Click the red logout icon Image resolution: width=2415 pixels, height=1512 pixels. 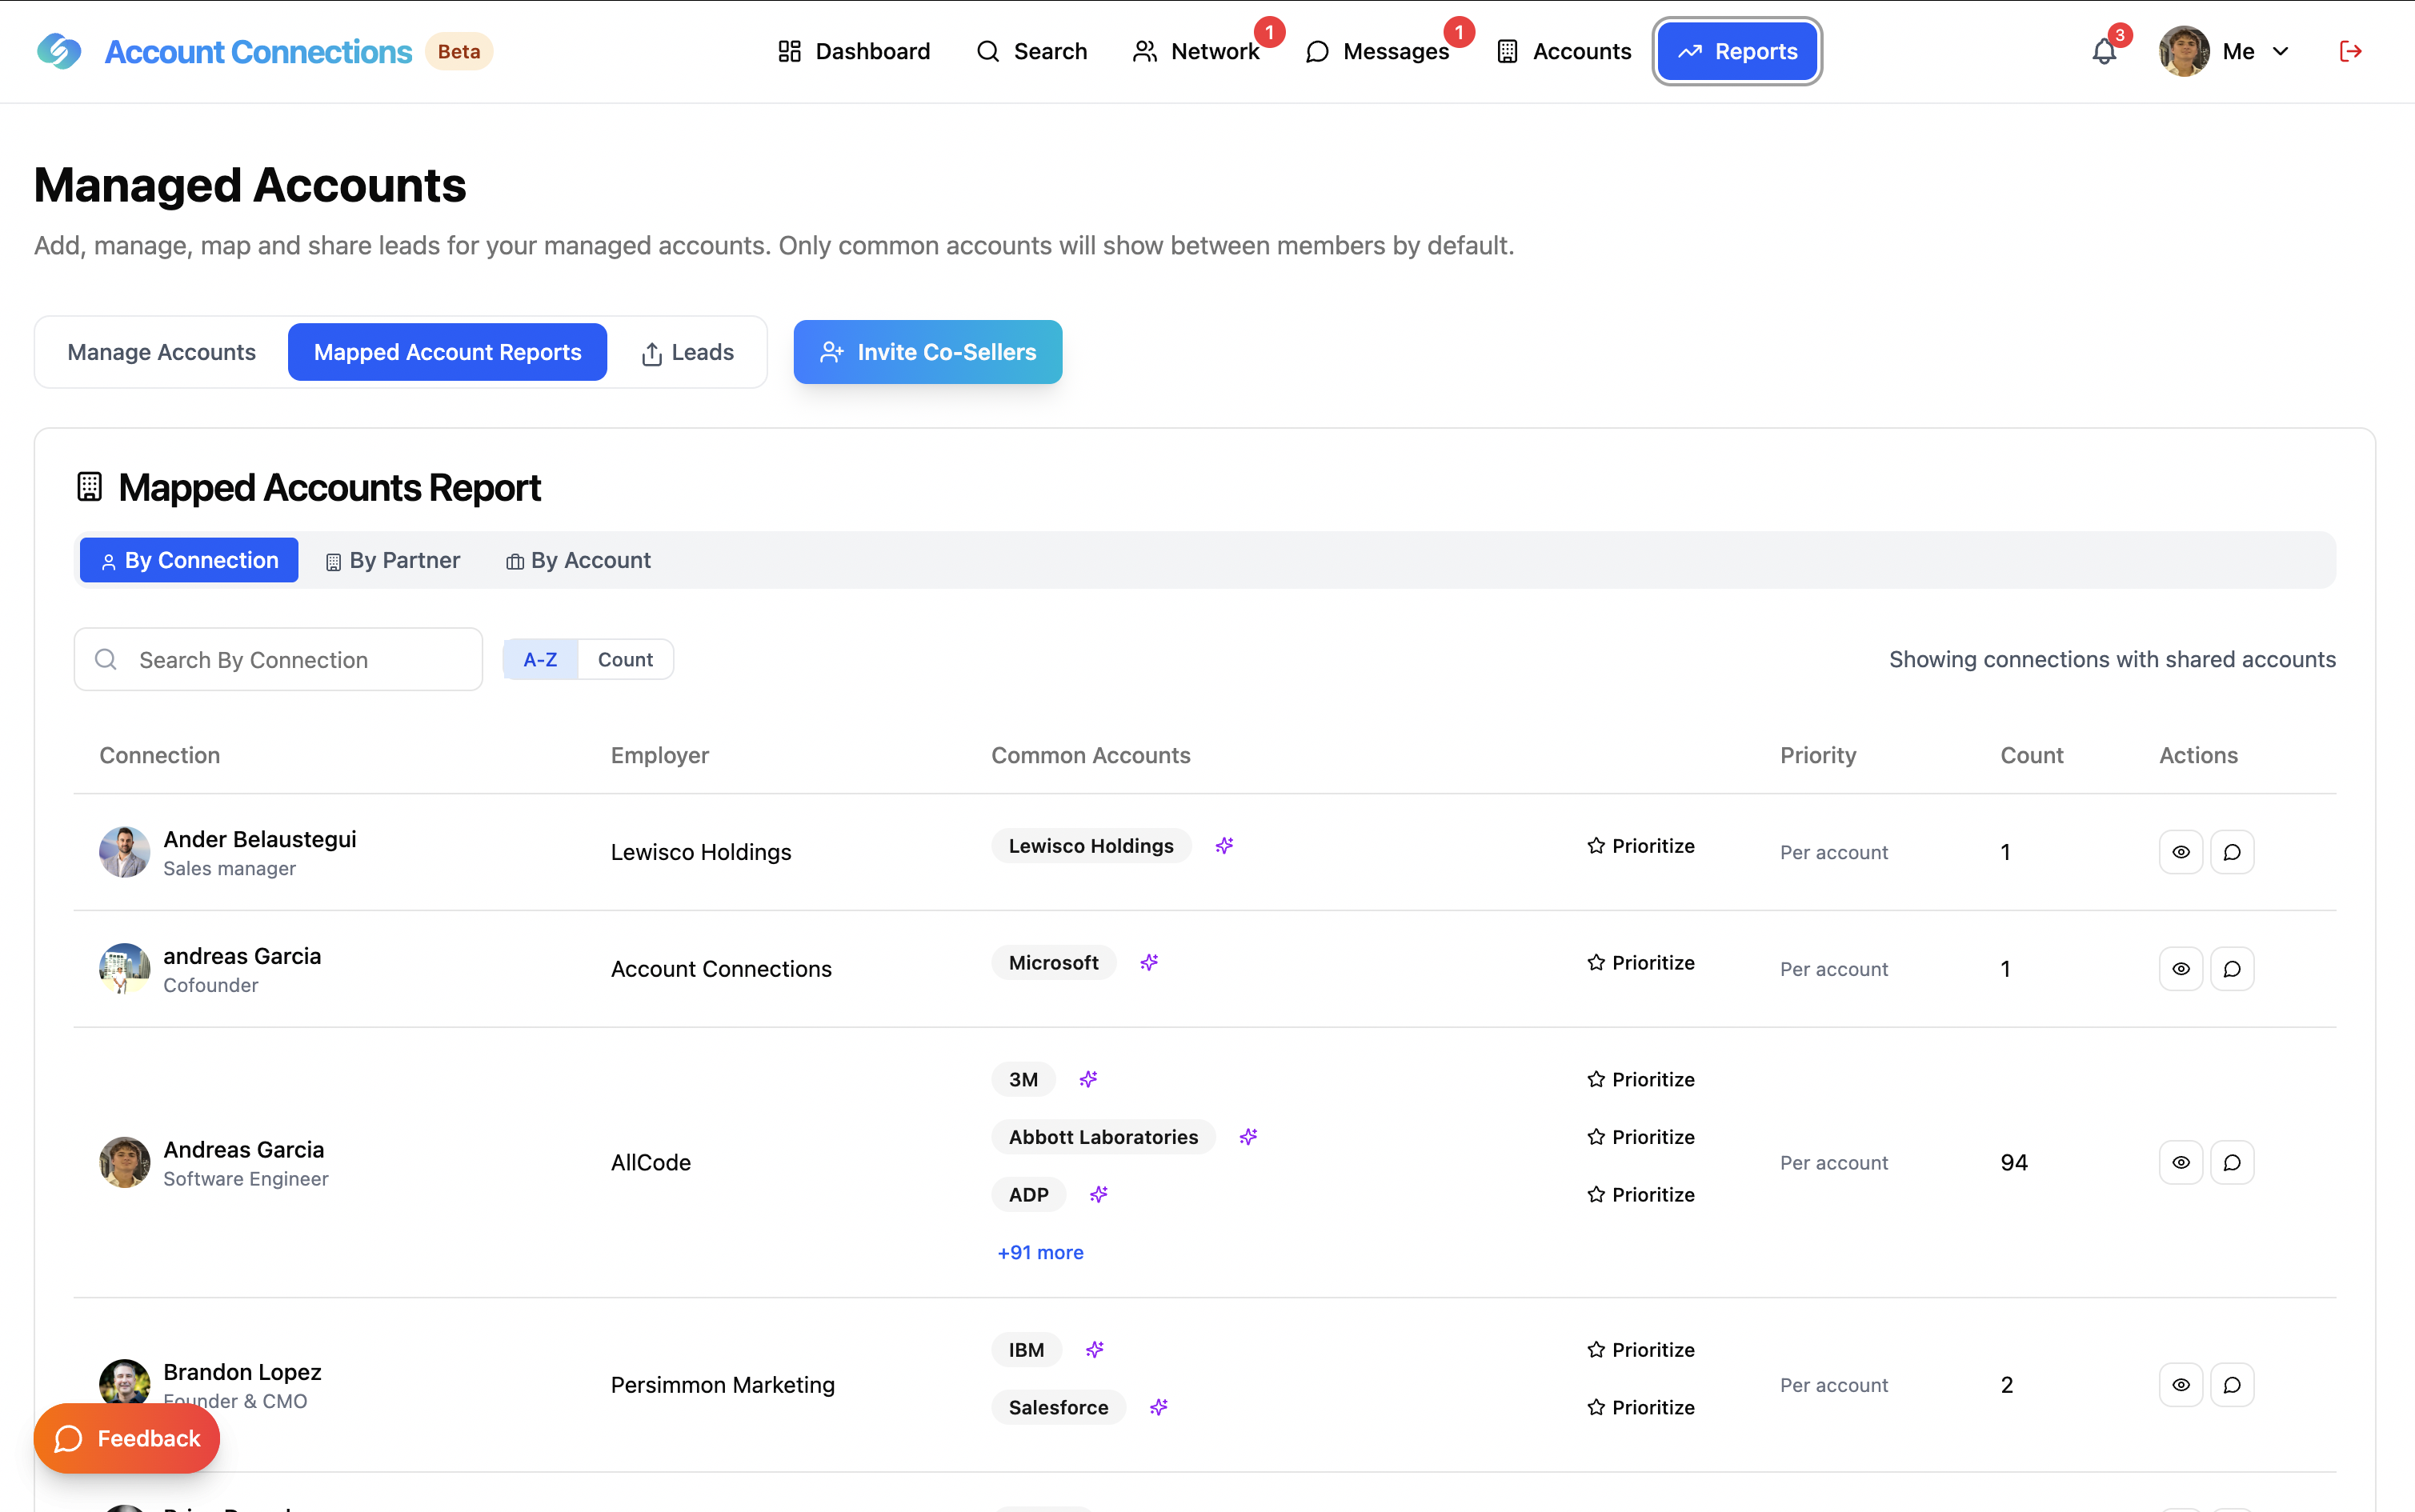tap(2350, 51)
